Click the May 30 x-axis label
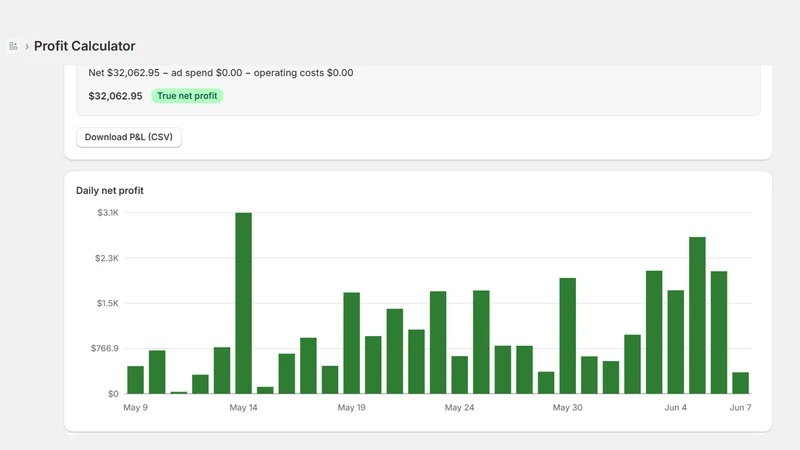This screenshot has width=800, height=450. coord(567,408)
